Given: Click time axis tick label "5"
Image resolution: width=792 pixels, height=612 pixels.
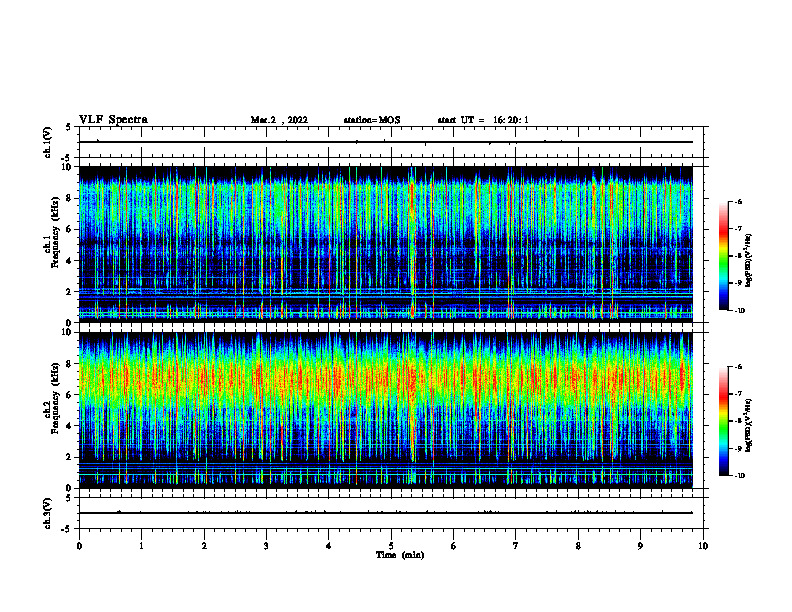Looking at the screenshot, I should coord(391,546).
